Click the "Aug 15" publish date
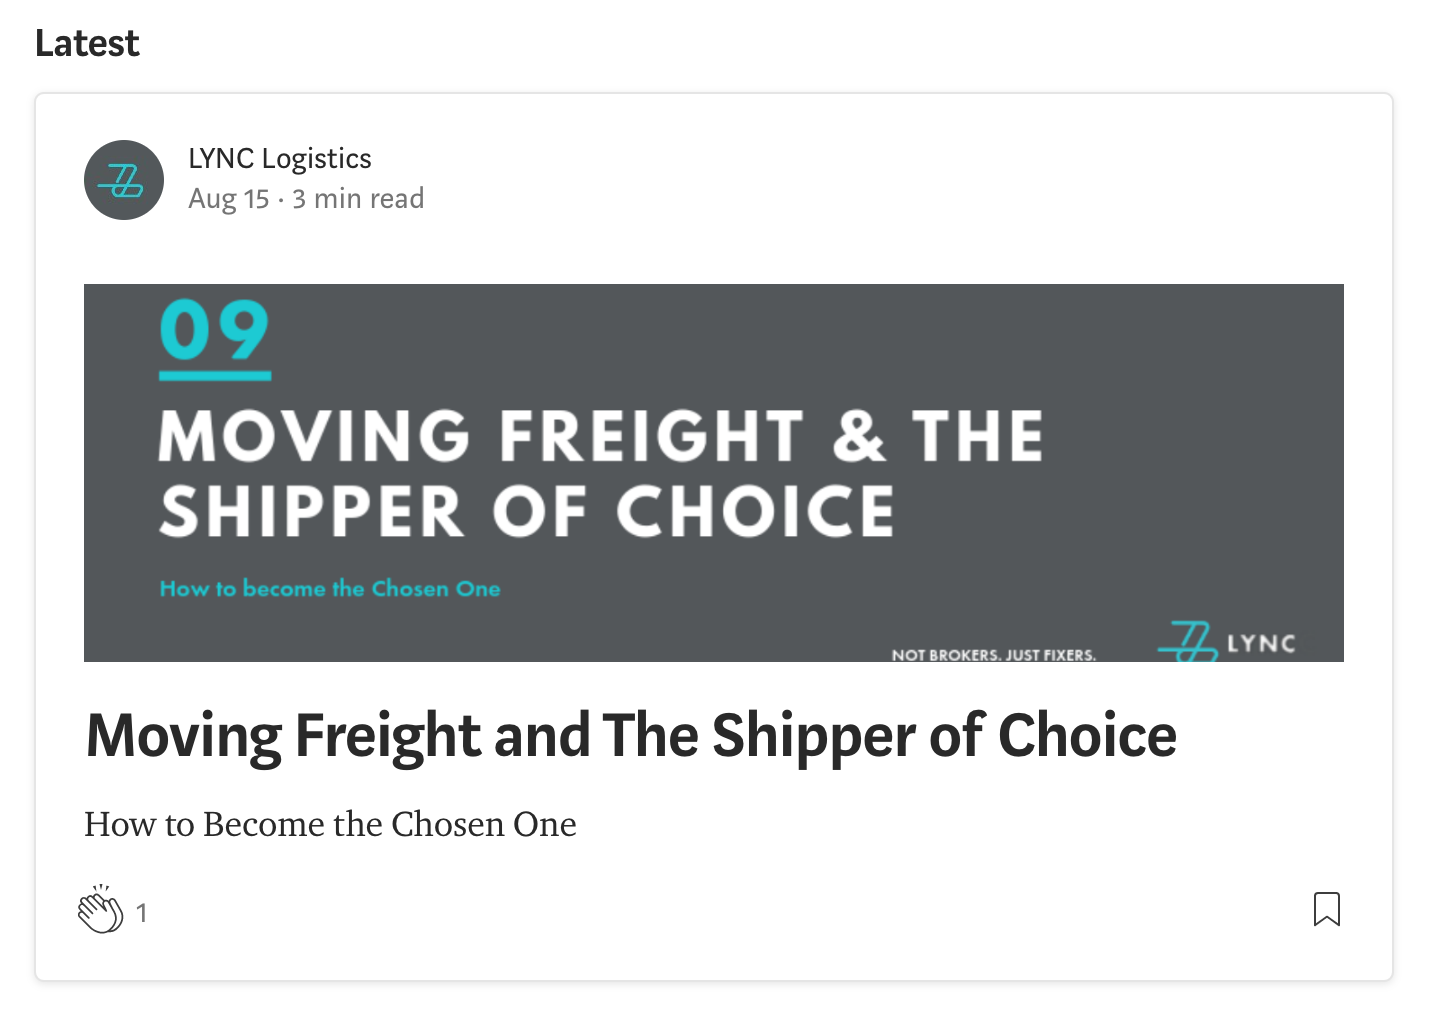Screen dimensions: 1430x1022 (x=229, y=199)
